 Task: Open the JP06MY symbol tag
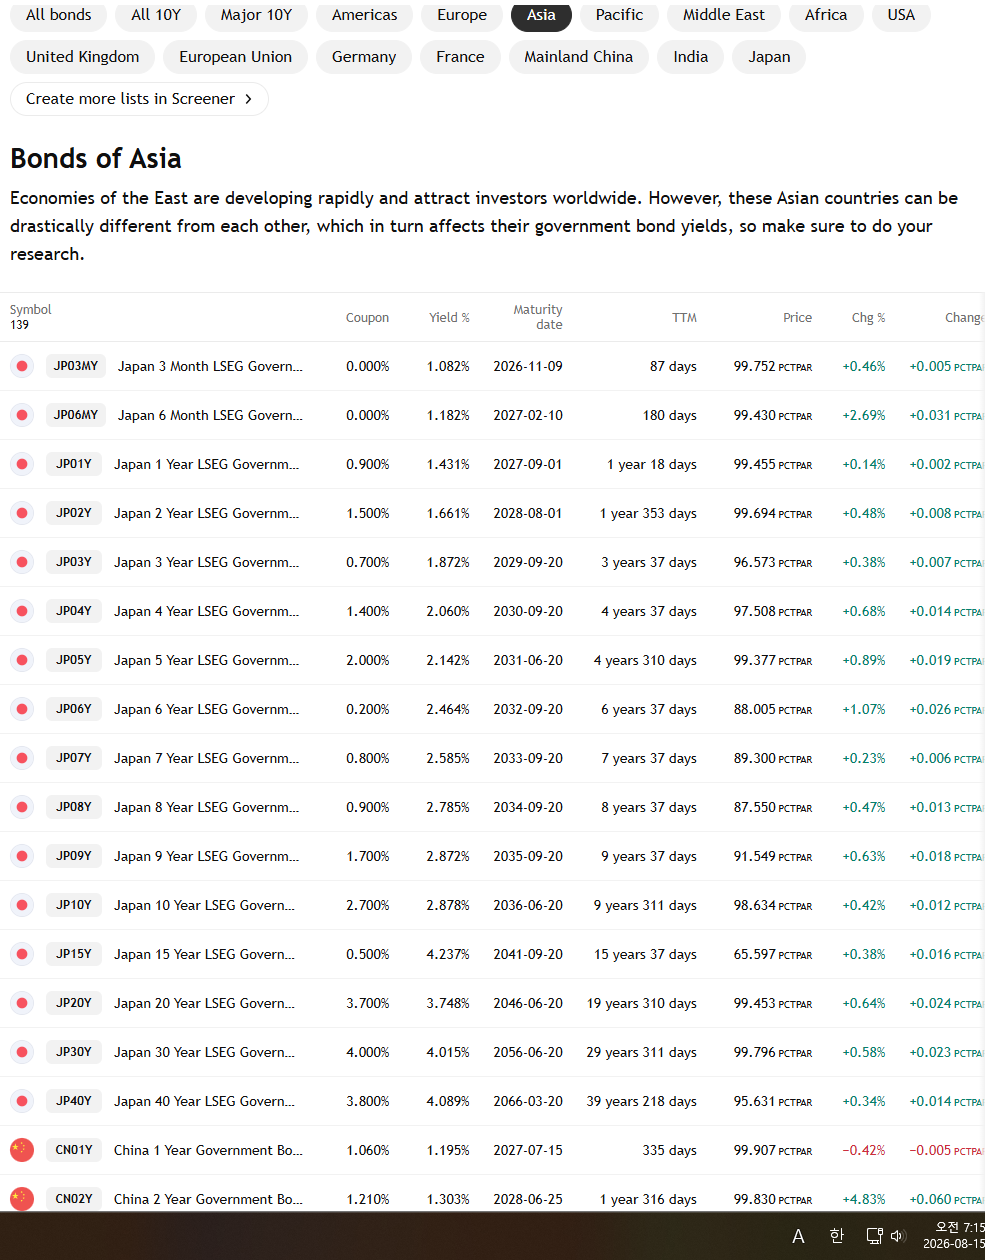76,415
